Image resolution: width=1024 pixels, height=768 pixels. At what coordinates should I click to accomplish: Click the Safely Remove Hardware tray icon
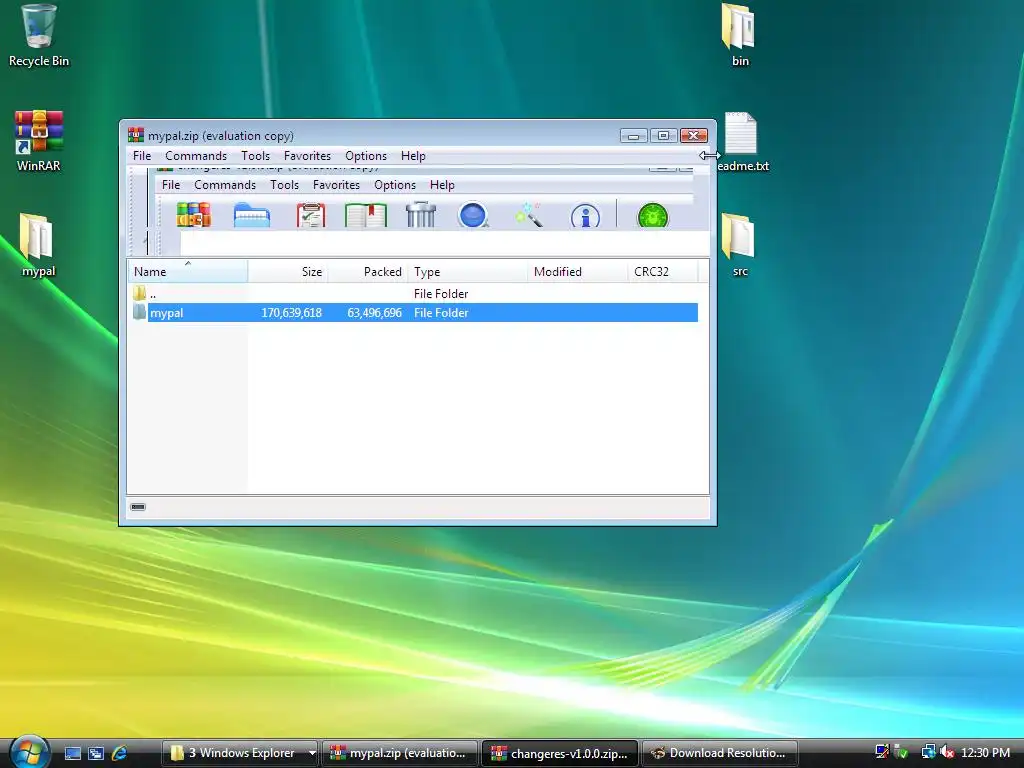pyautogui.click(x=901, y=752)
